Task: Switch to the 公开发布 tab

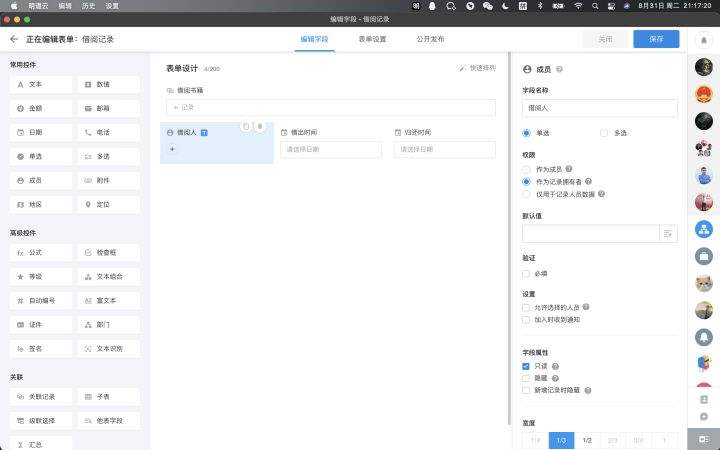Action: (430, 39)
